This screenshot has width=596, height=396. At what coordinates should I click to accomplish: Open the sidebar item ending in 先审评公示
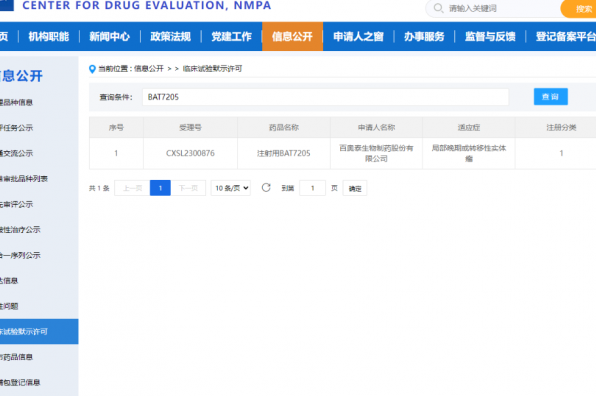(x=16, y=204)
